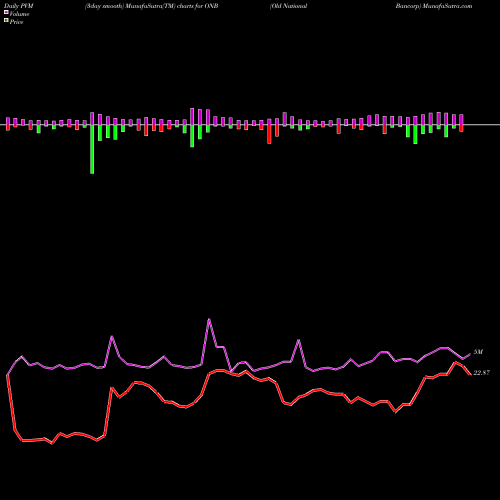Click the tallest green bar in the histogram
The image size is (500, 500).
(92, 149)
